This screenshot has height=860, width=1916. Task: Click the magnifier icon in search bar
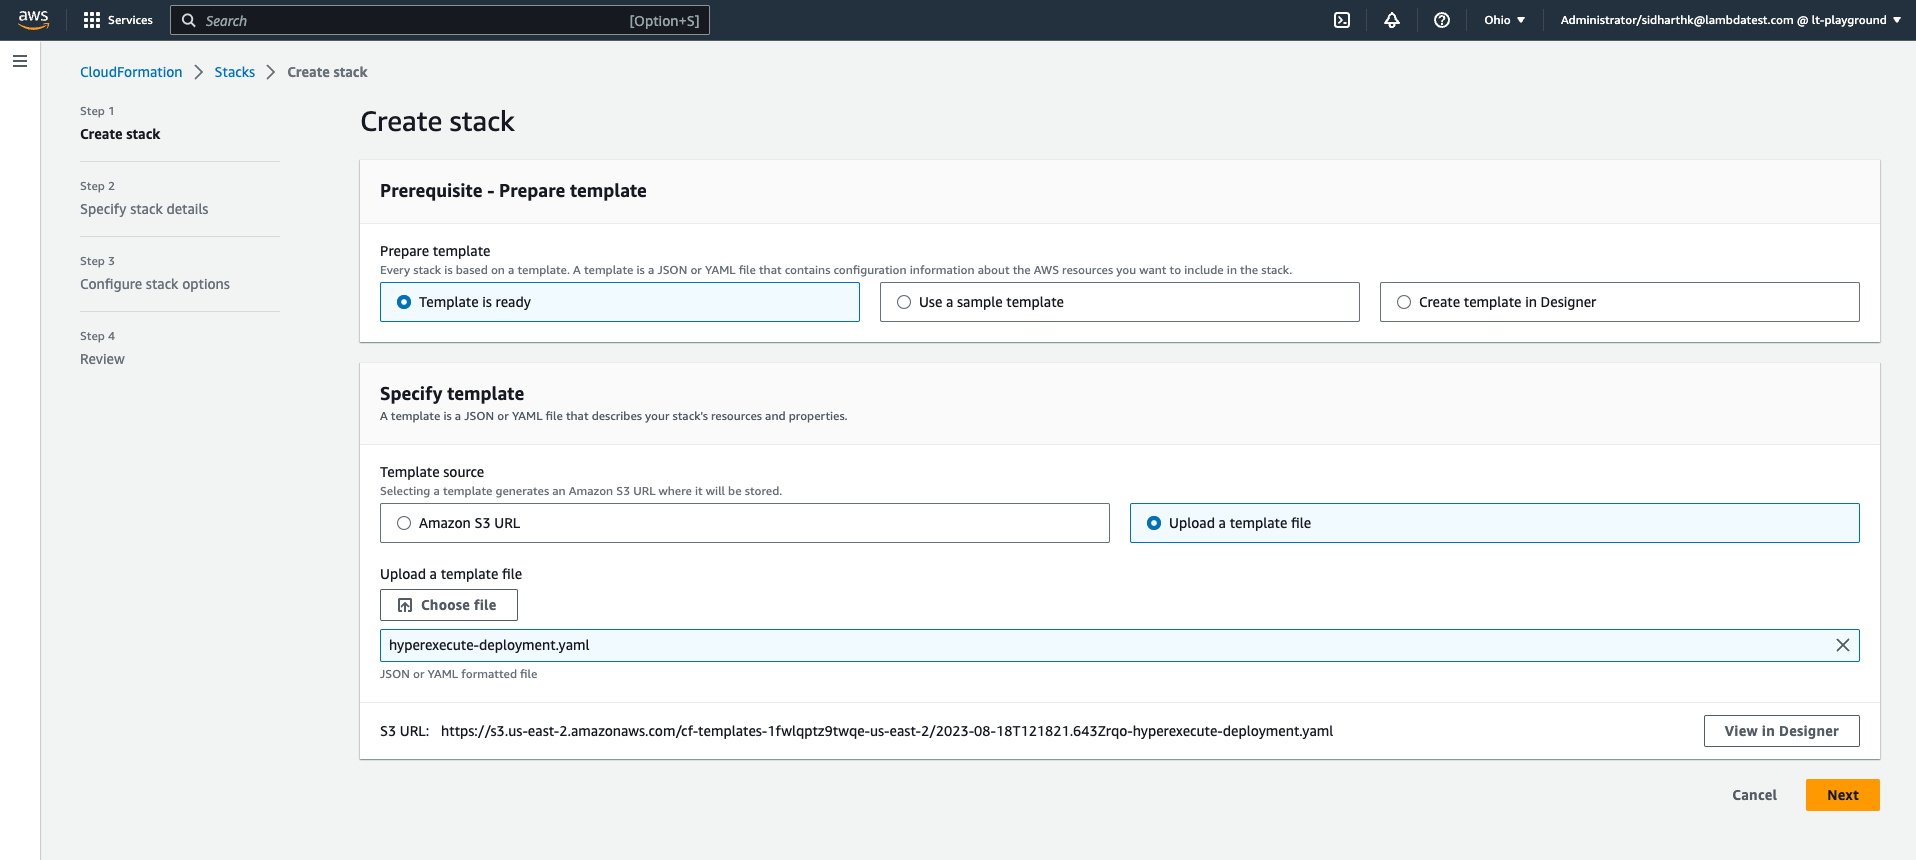(x=189, y=20)
